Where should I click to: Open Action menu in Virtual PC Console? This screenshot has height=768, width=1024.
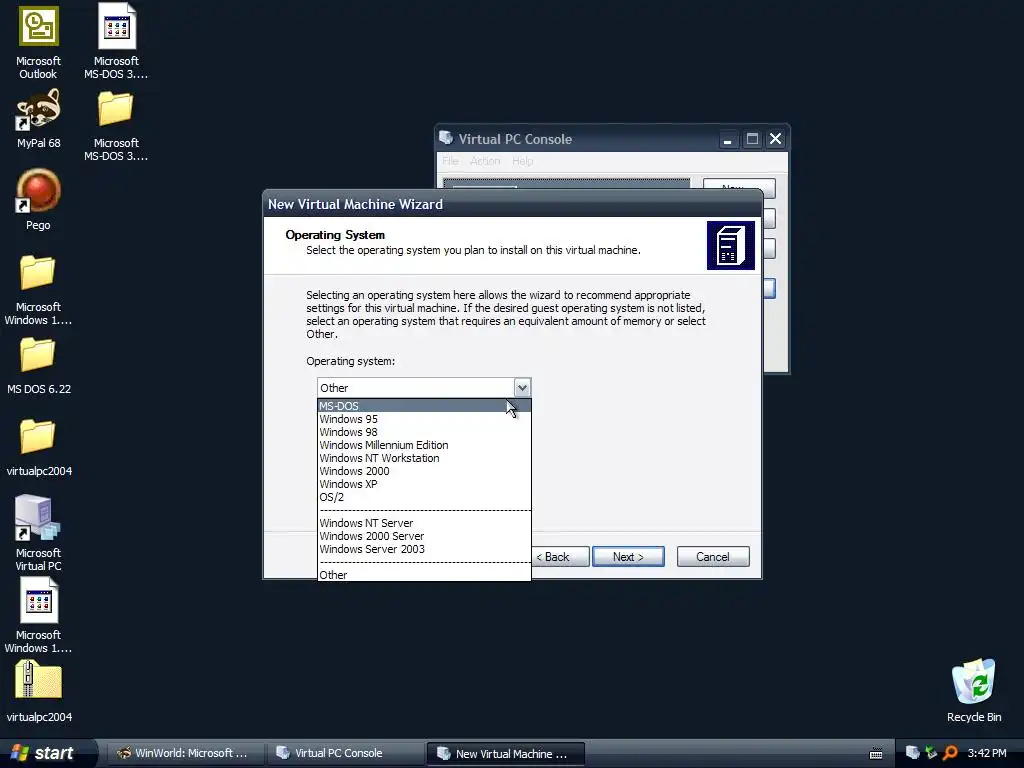(x=485, y=161)
